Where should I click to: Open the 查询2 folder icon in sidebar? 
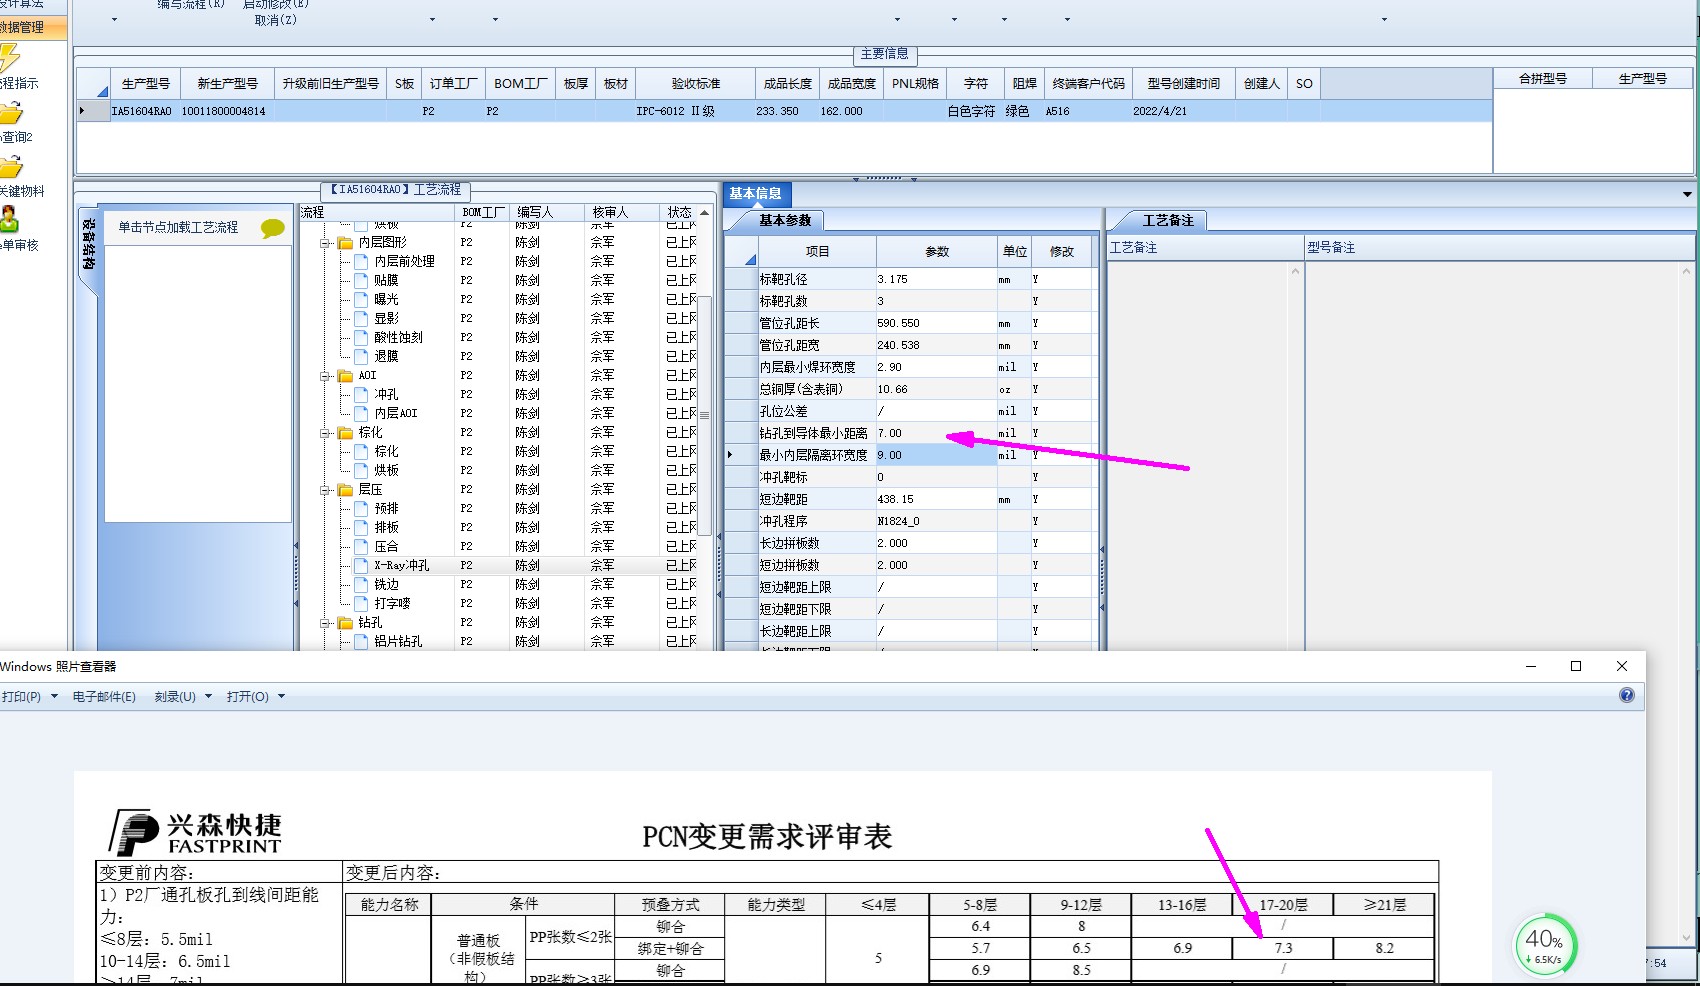point(10,113)
